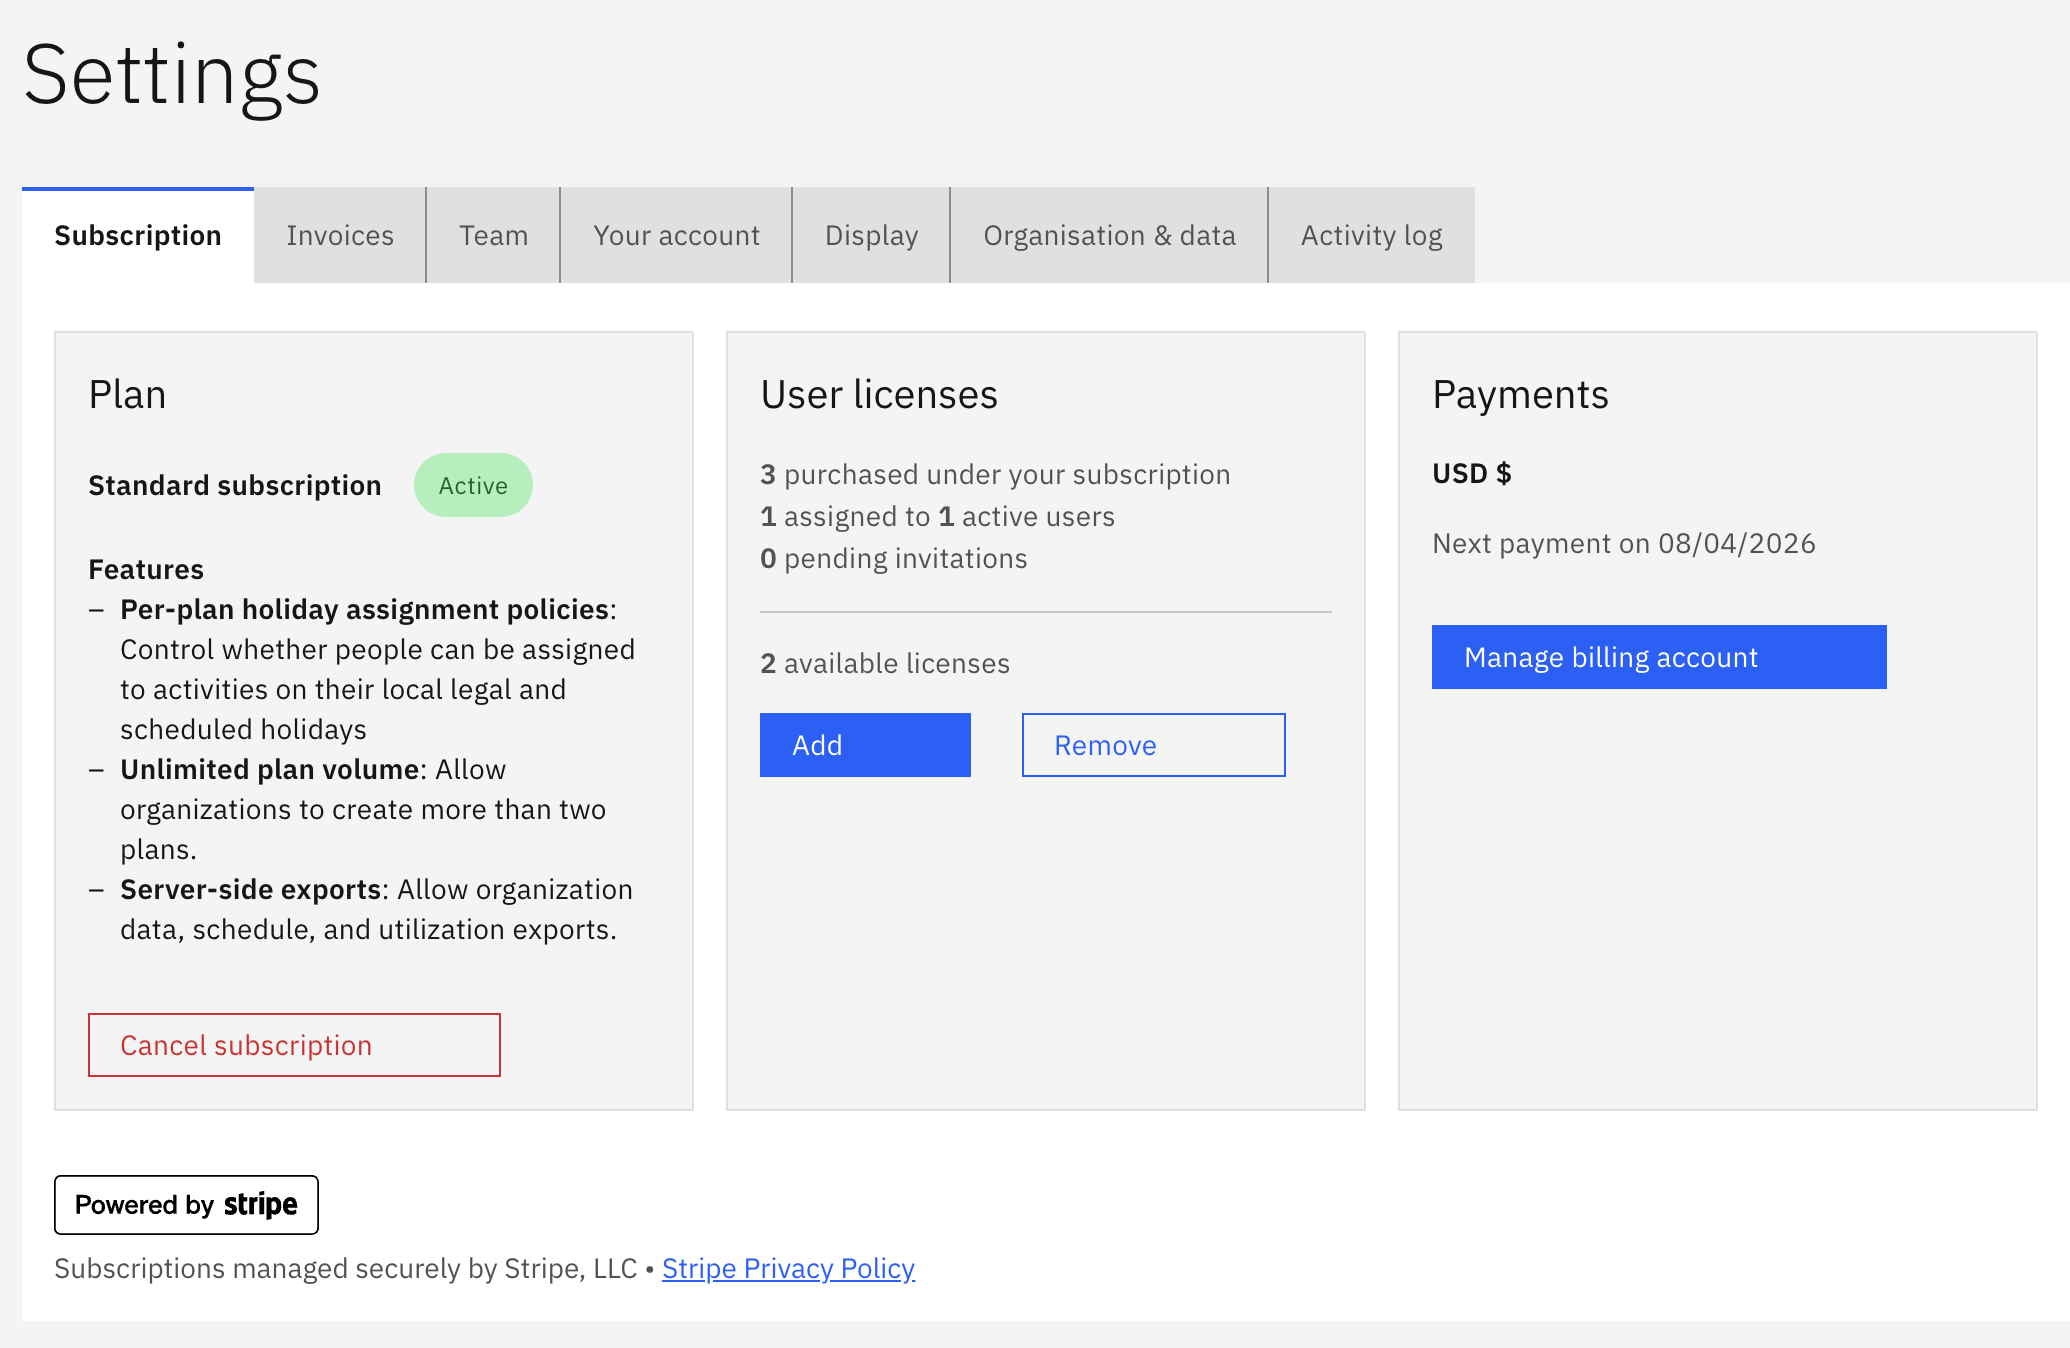Click the 'USD $' currency label
The height and width of the screenshot is (1348, 2070).
click(1472, 473)
